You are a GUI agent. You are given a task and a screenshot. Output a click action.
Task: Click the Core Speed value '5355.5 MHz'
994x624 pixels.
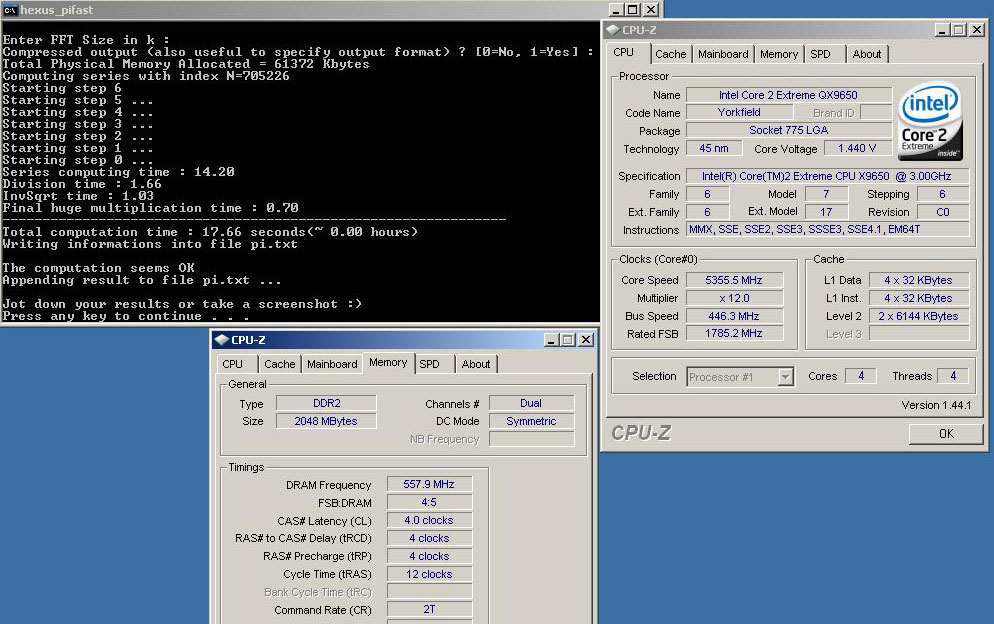pos(734,280)
